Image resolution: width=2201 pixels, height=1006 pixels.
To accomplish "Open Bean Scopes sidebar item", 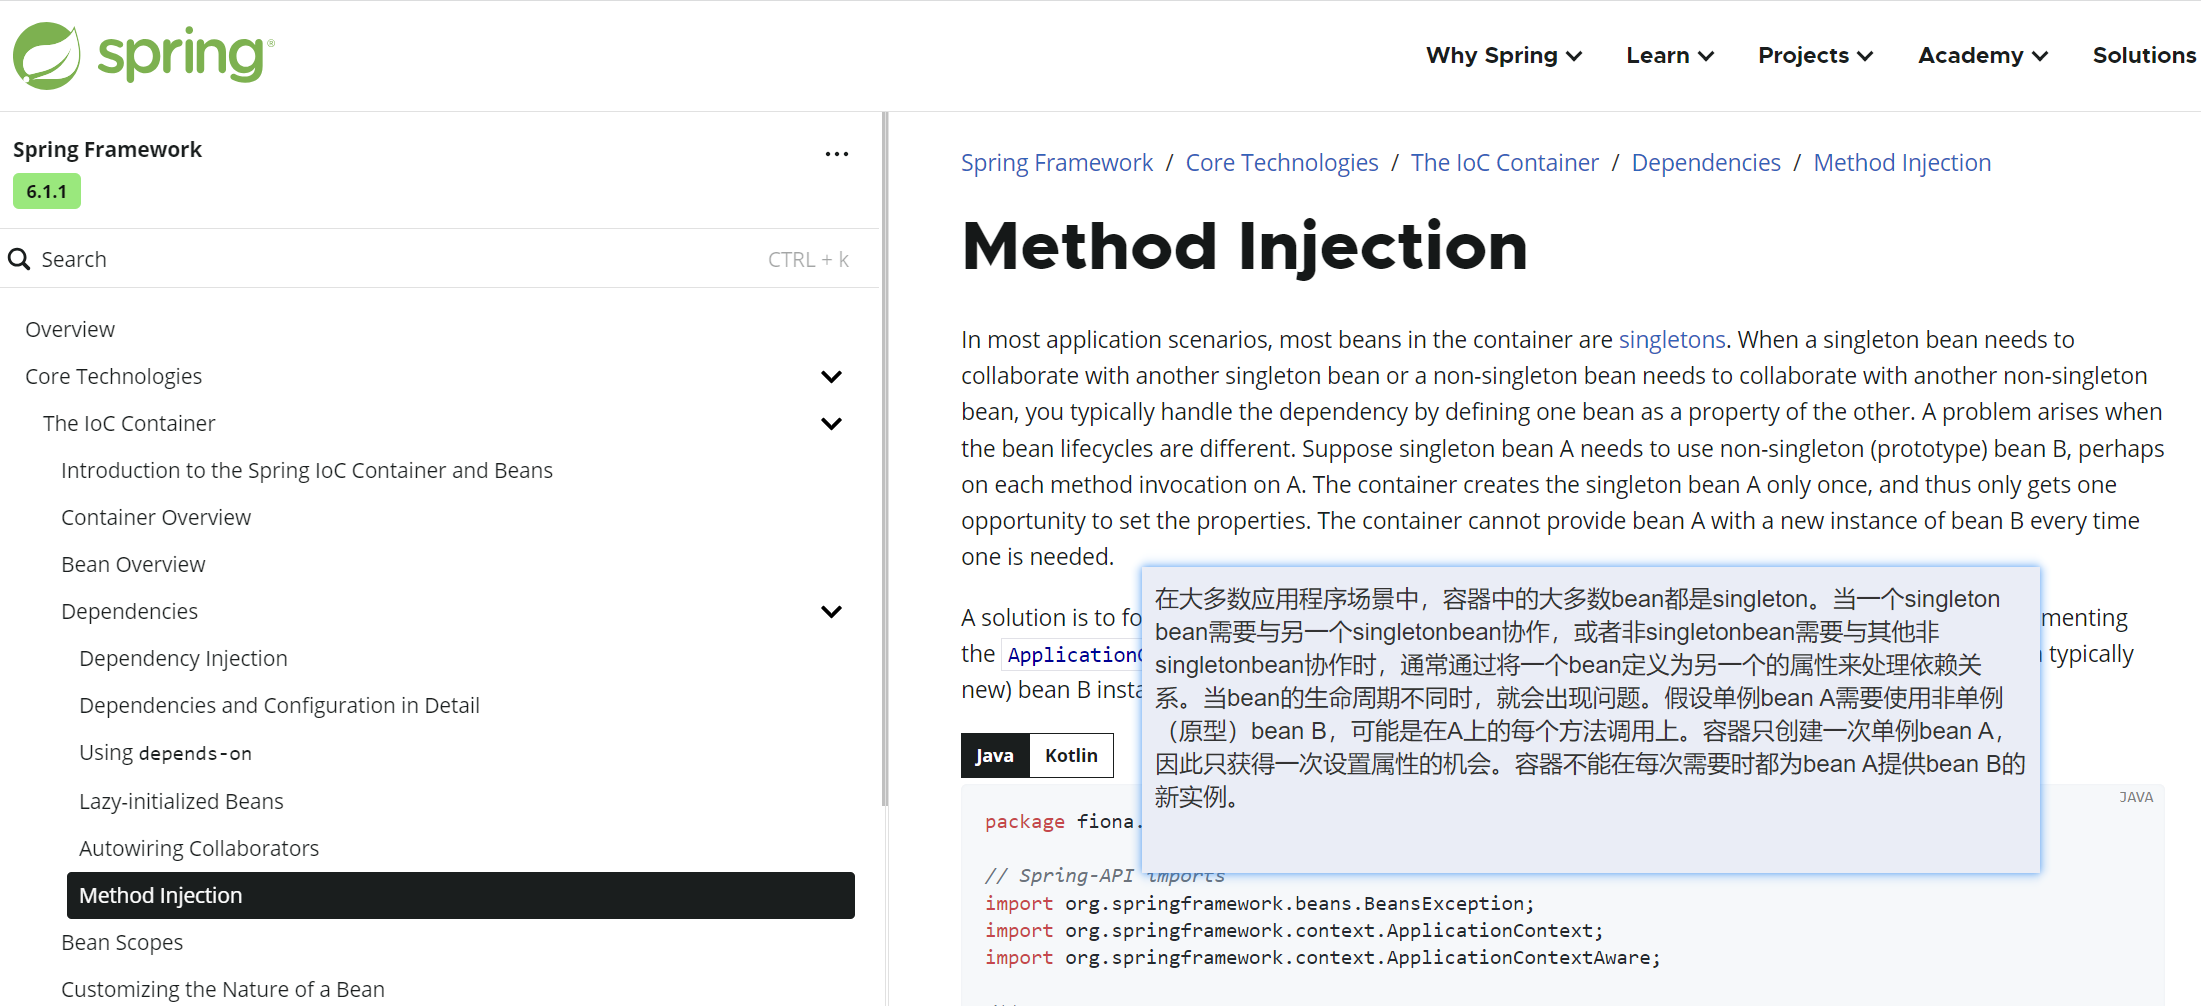I will [x=122, y=943].
